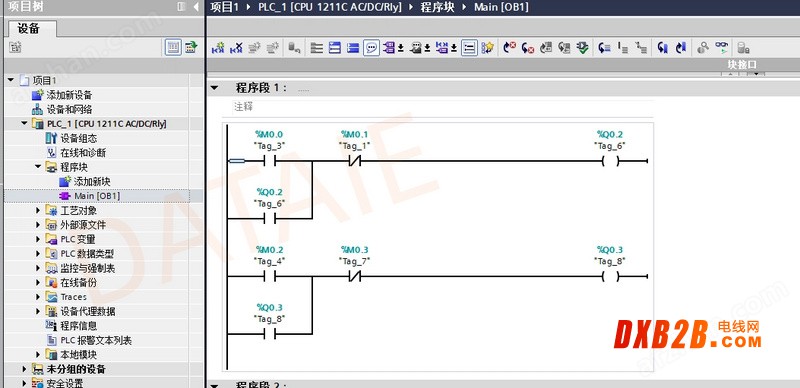This screenshot has height=388, width=800.
Task: Click 项目1 in the breadcrumb path
Action: coord(224,7)
